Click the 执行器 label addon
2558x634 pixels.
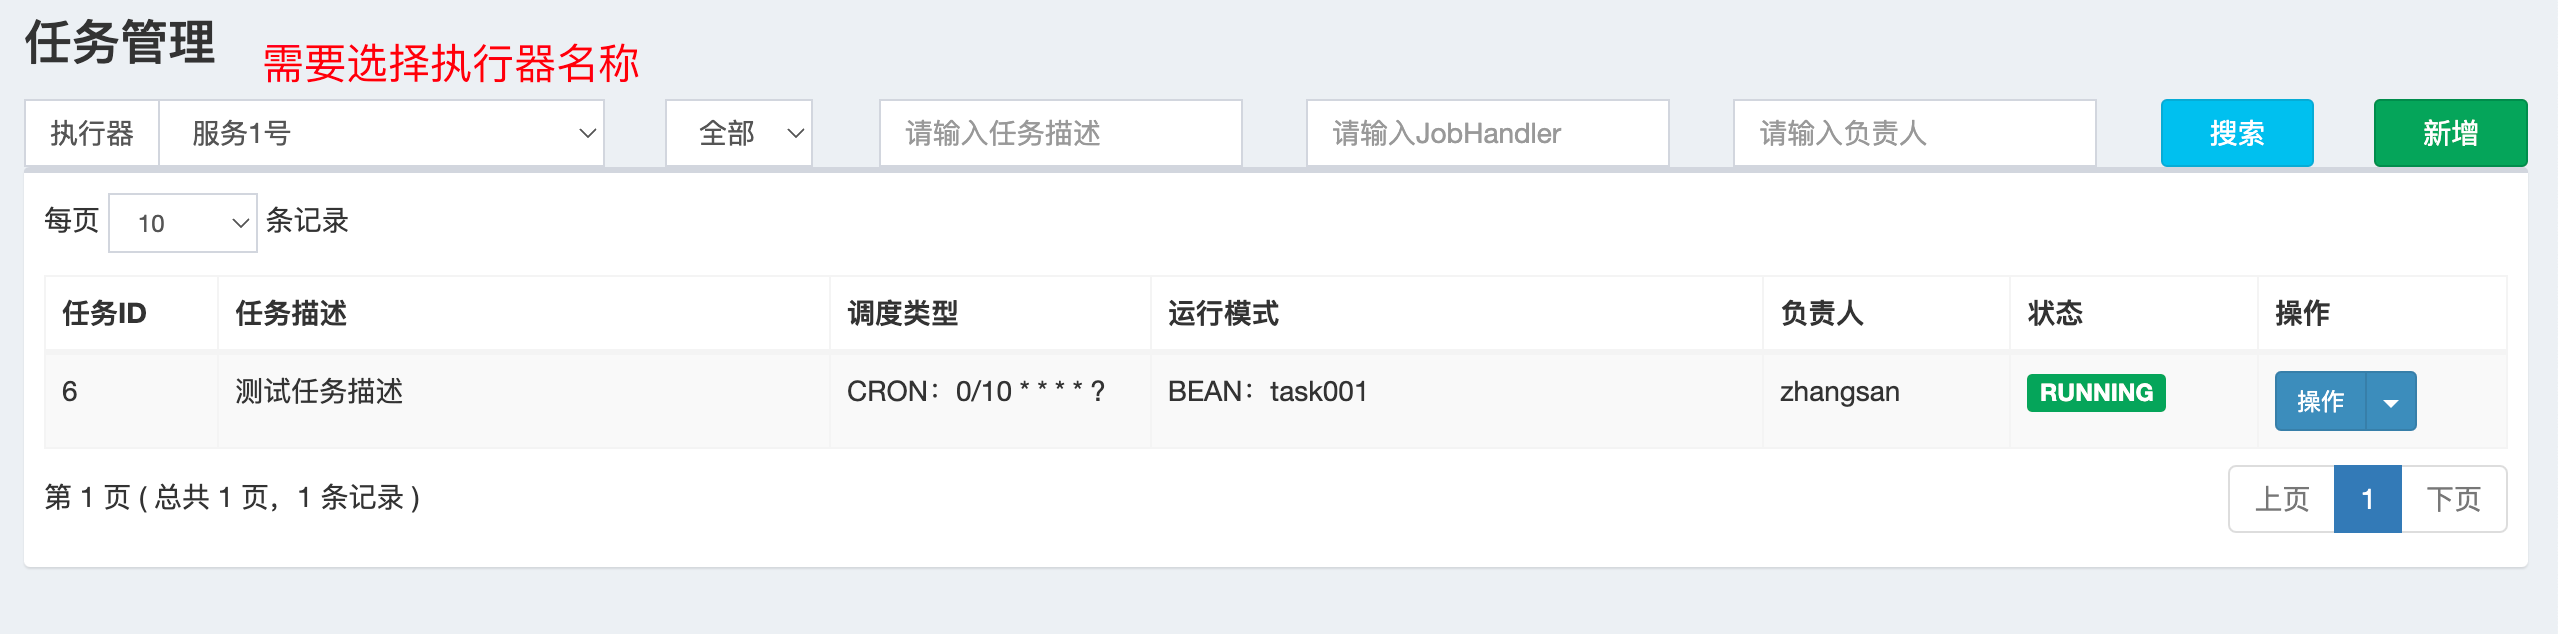tap(92, 133)
